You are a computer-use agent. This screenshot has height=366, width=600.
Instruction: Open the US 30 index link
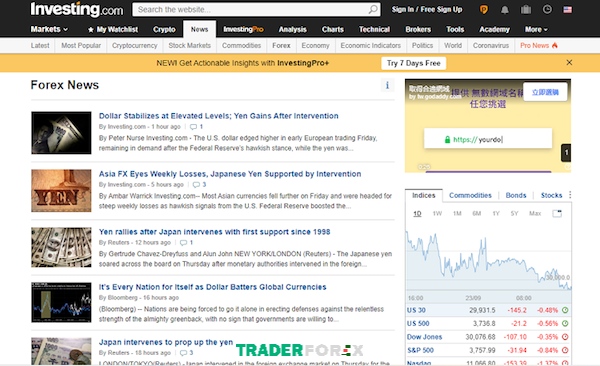click(x=416, y=310)
